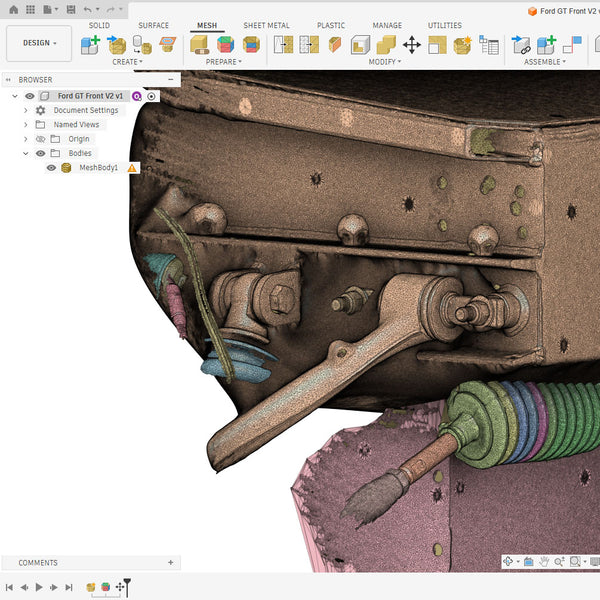Image resolution: width=600 pixels, height=600 pixels.
Task: Open the DESIGN workspace dropdown
Action: [39, 43]
